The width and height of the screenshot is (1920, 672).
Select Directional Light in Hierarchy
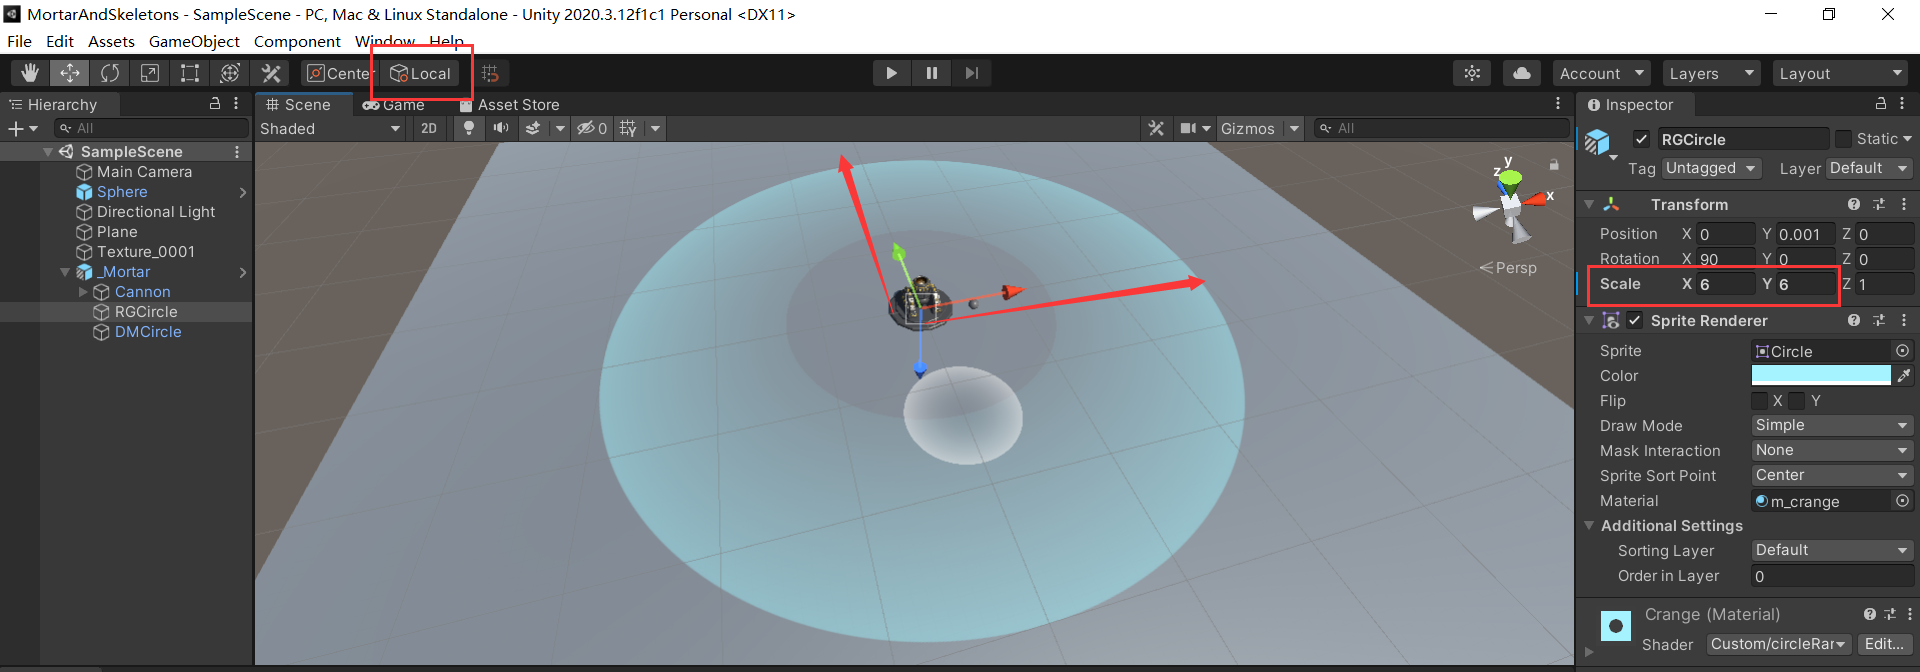point(156,212)
